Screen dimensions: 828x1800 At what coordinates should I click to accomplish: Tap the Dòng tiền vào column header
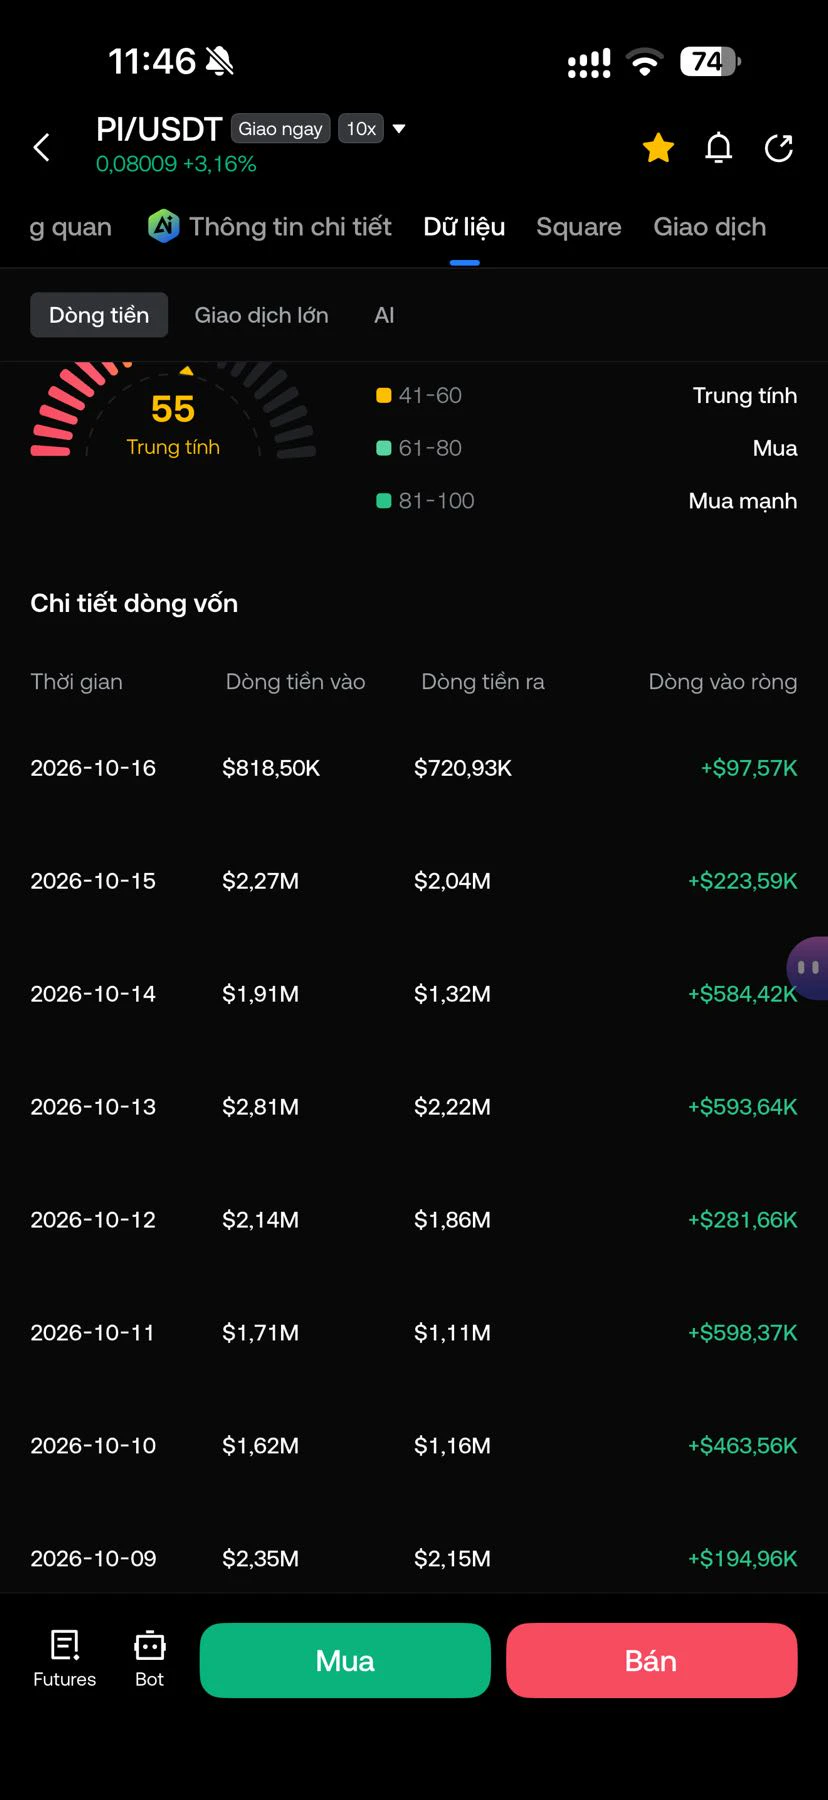295,682
